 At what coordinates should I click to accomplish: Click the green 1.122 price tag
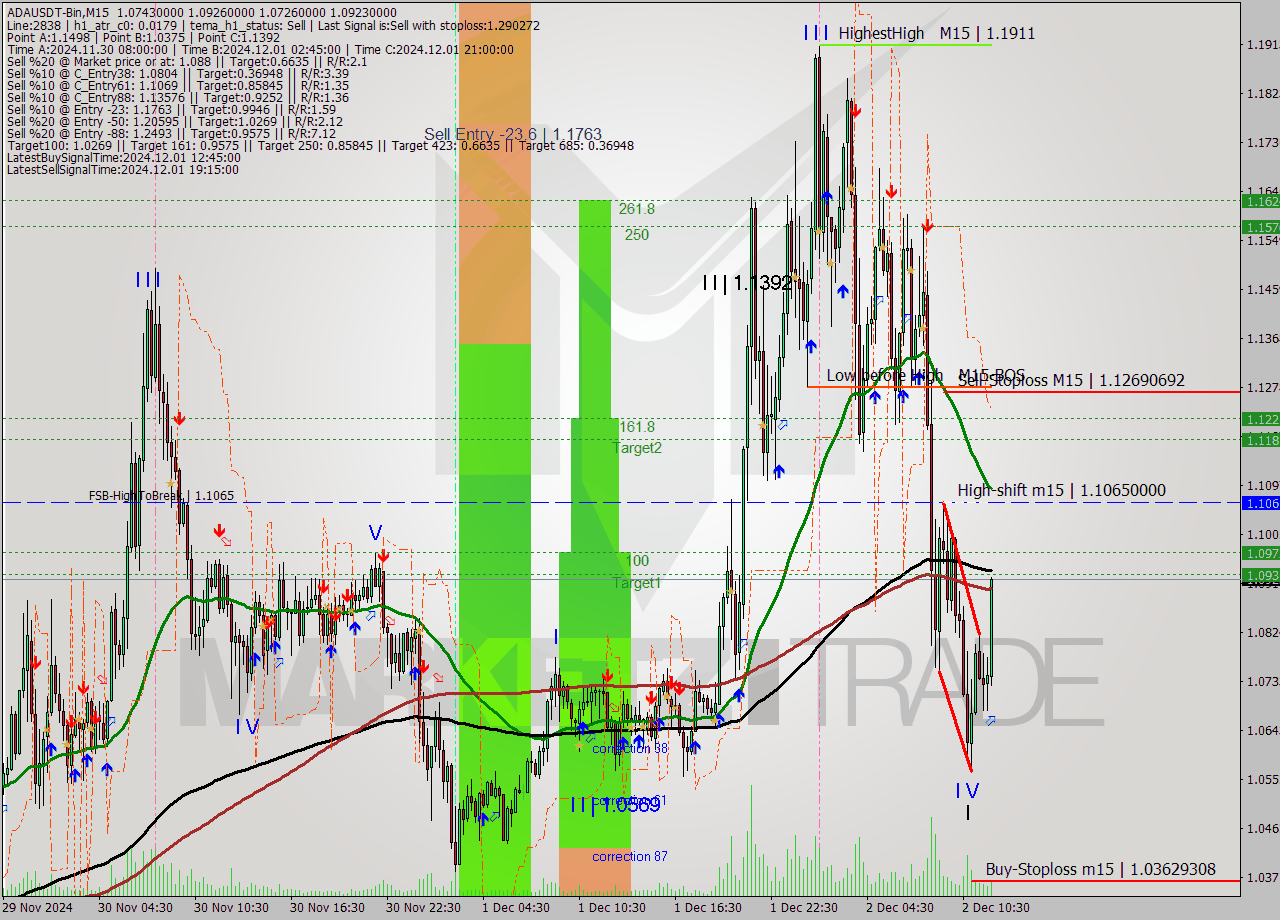(x=1260, y=419)
